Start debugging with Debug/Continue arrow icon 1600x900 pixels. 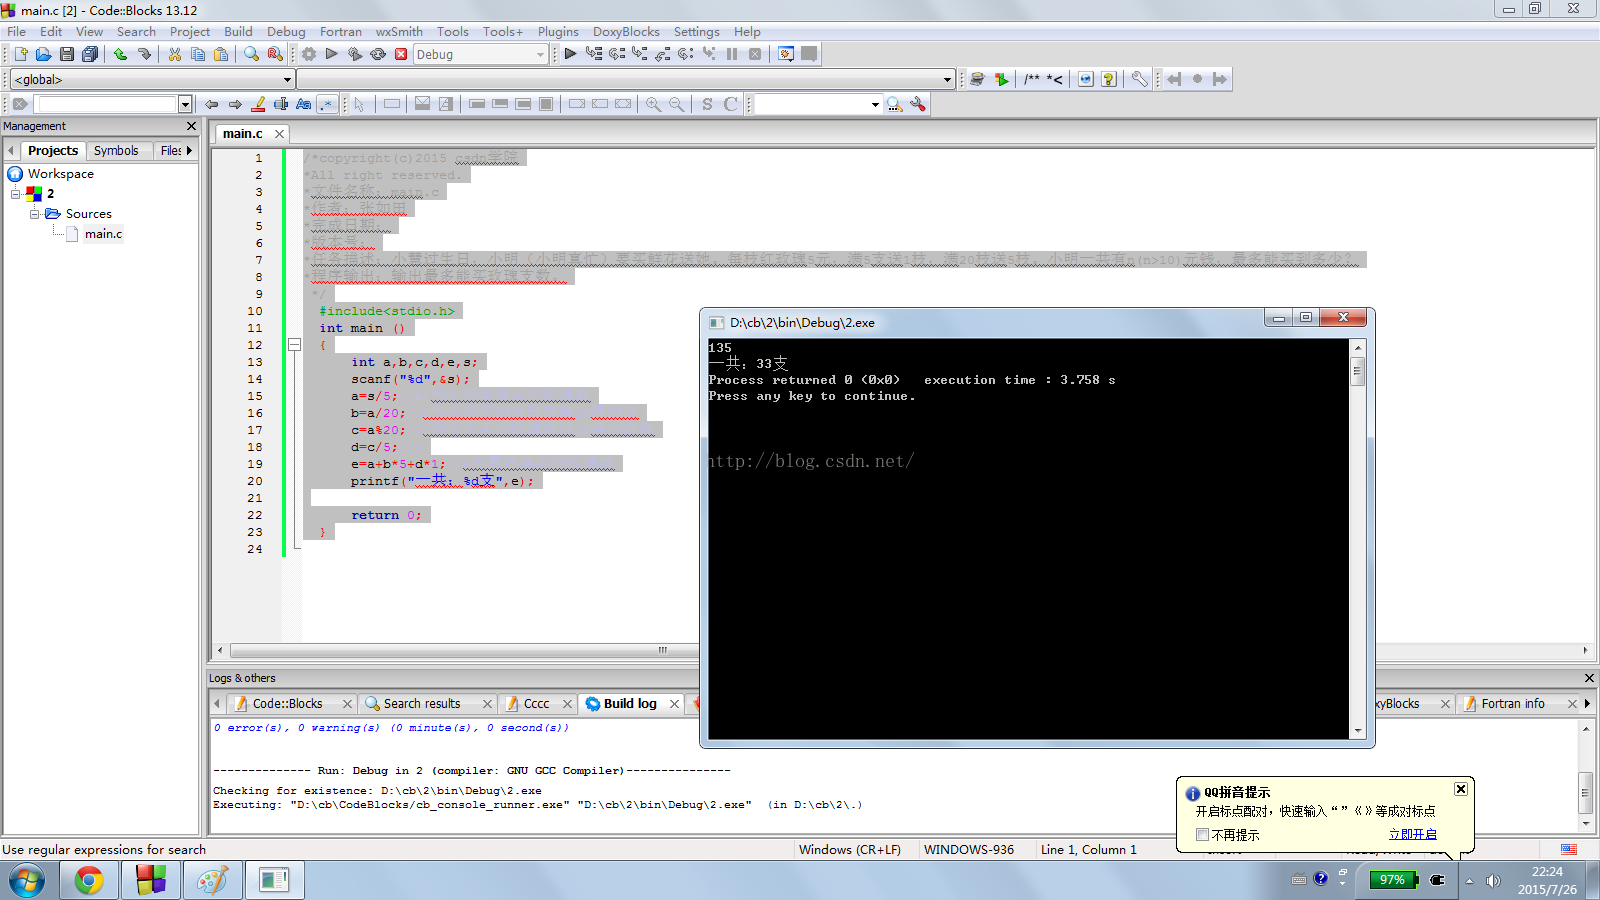click(x=570, y=54)
